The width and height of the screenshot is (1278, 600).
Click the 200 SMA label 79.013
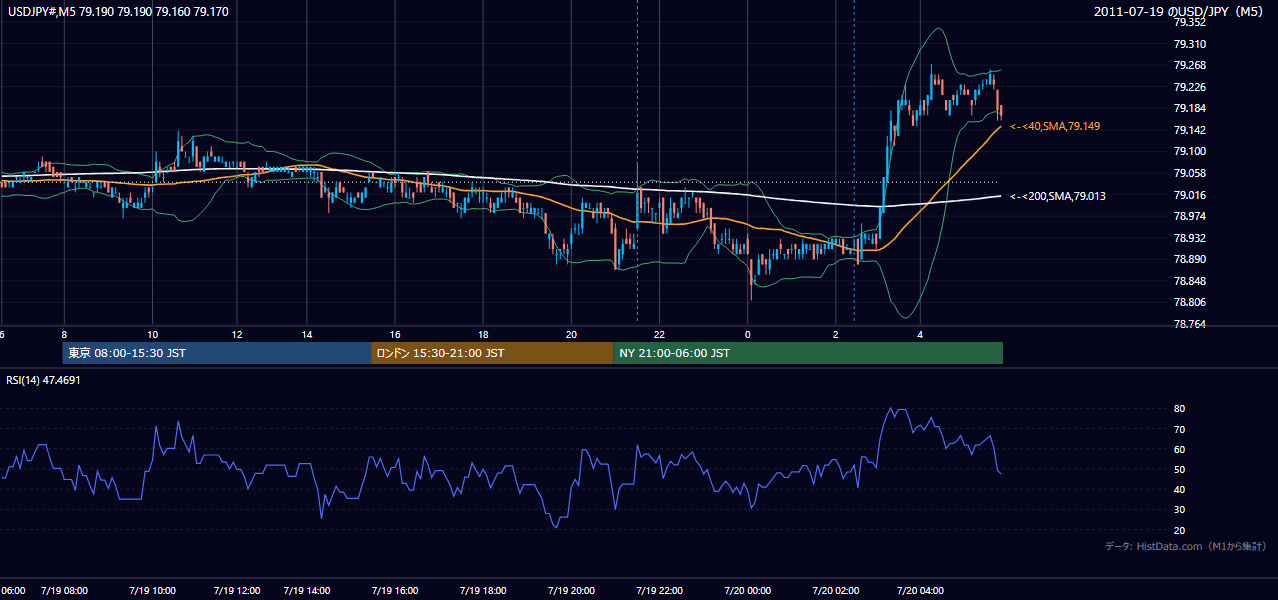coord(1058,196)
